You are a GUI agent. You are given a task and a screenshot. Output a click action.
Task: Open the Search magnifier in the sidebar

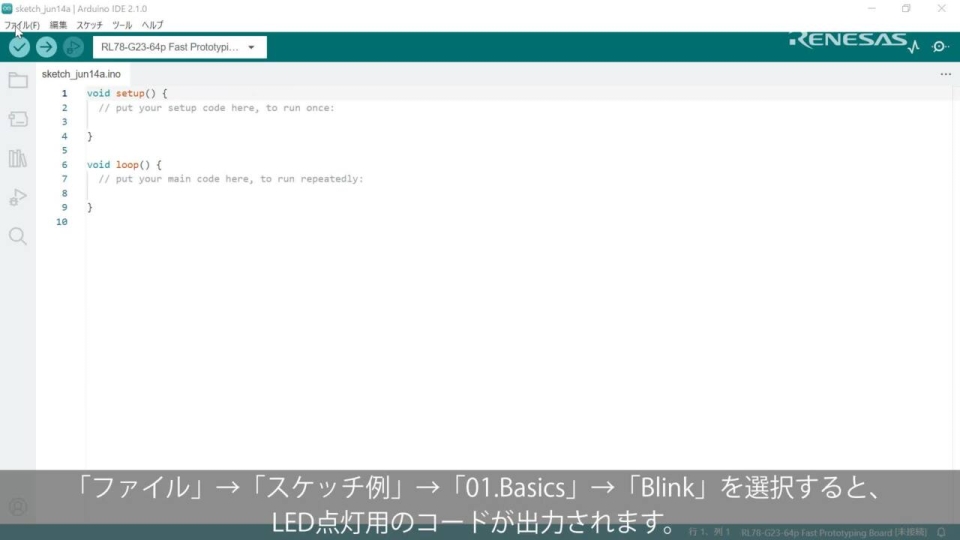pyautogui.click(x=18, y=236)
